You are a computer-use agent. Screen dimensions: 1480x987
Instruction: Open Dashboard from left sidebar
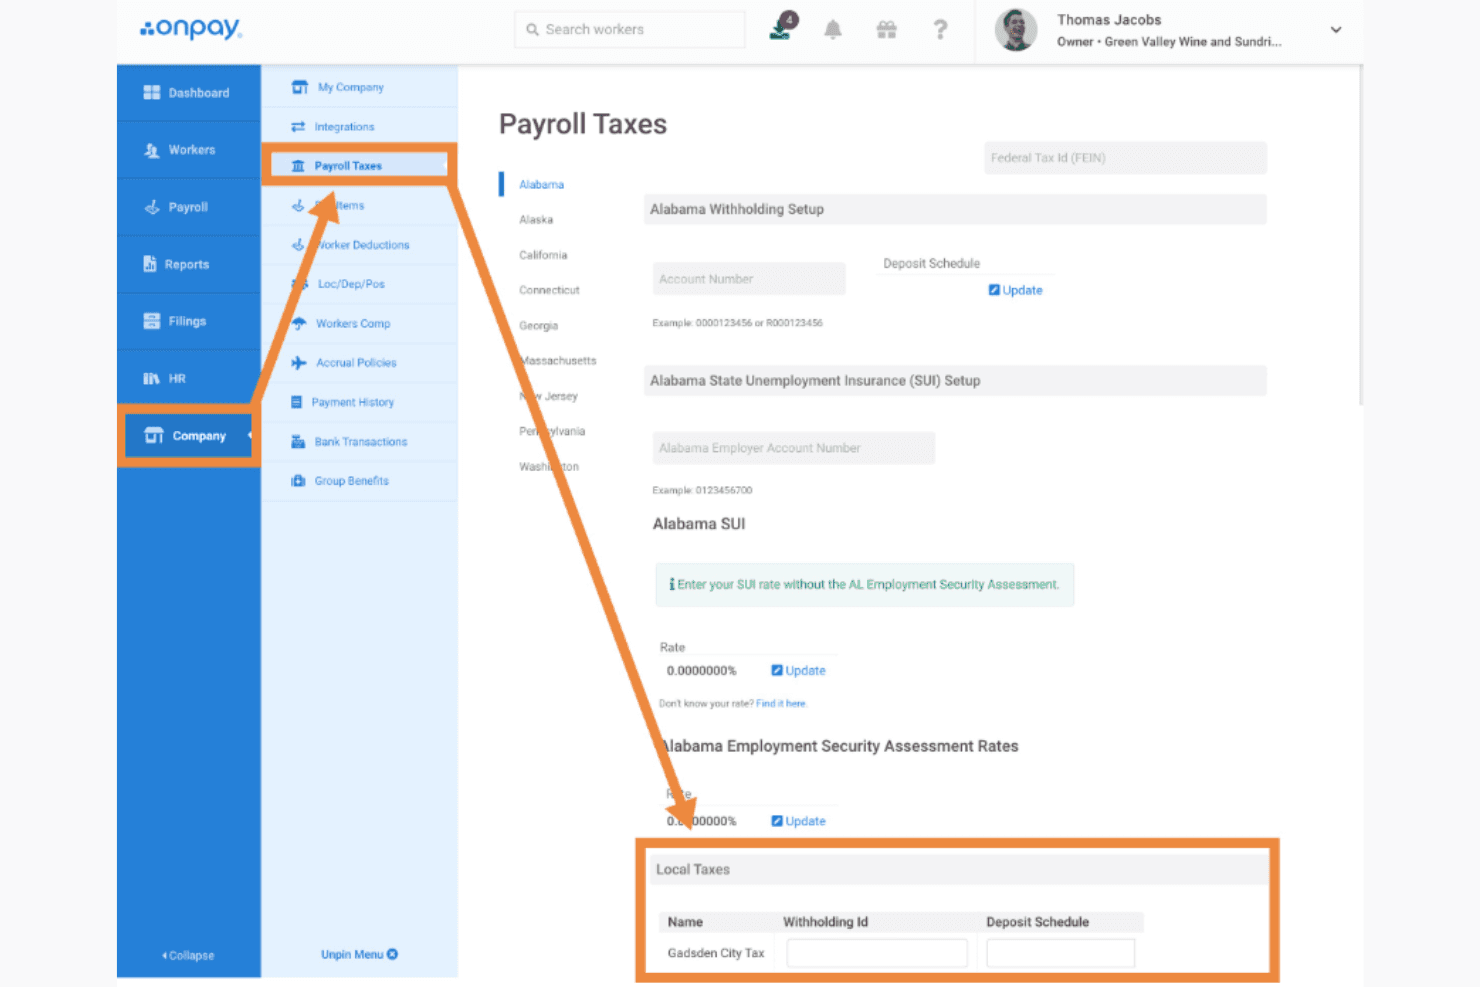(x=188, y=93)
